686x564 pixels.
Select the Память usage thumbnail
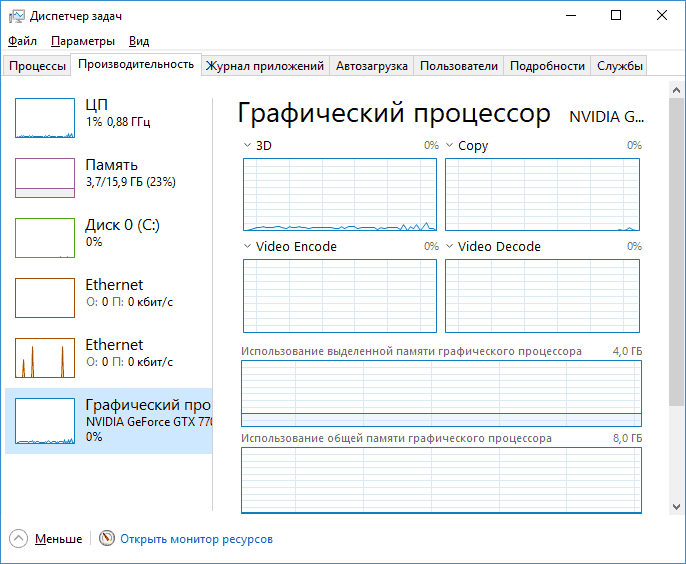[x=45, y=178]
